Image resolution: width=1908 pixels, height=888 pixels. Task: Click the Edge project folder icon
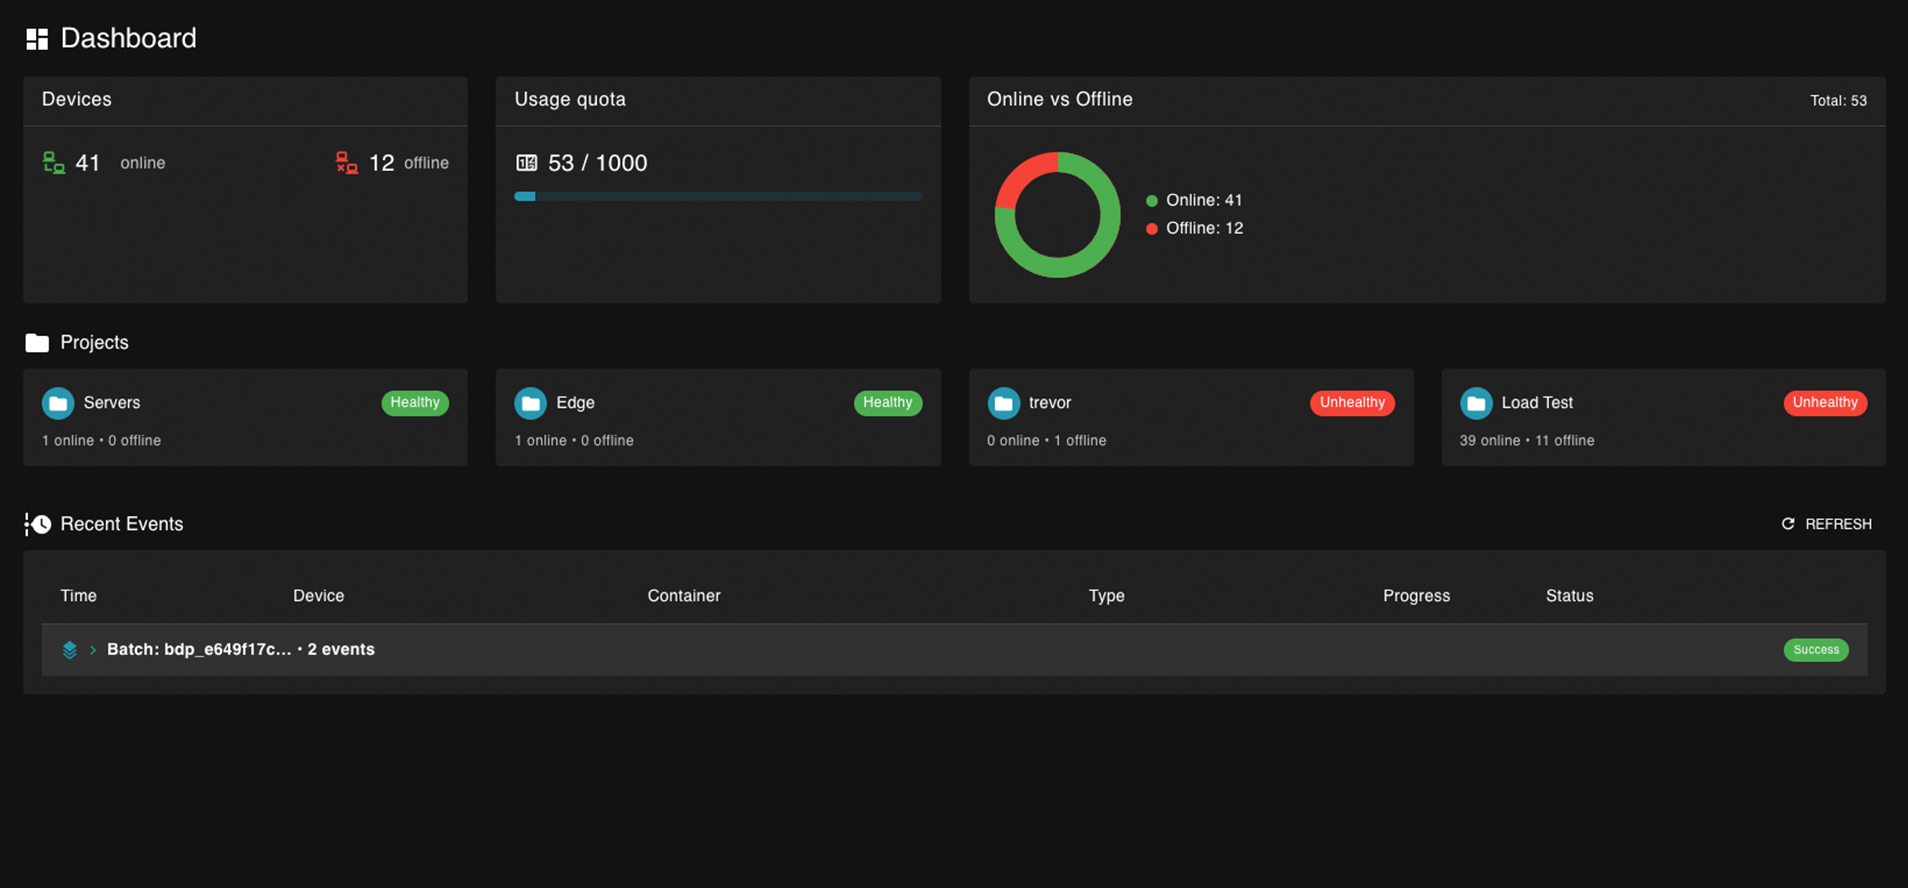click(530, 403)
